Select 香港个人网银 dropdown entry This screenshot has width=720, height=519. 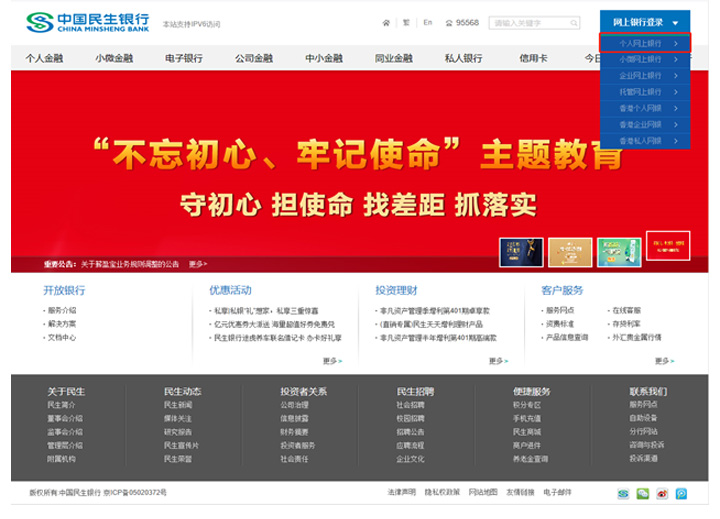(644, 108)
